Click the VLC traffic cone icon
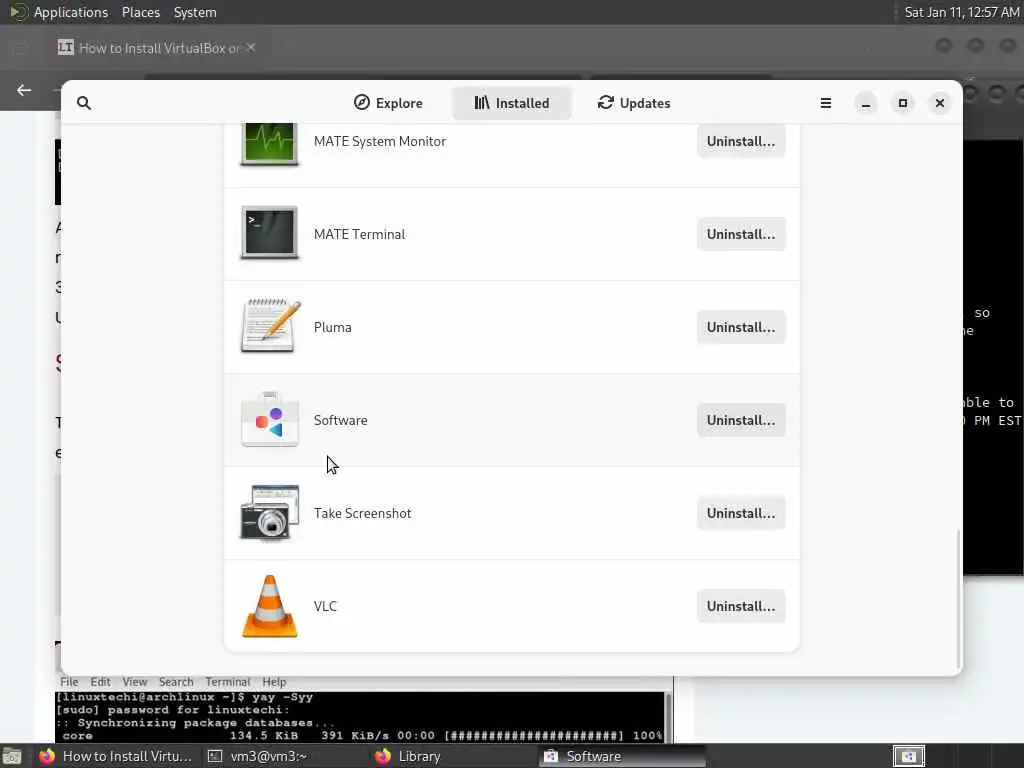Image resolution: width=1024 pixels, height=768 pixels. [270, 606]
